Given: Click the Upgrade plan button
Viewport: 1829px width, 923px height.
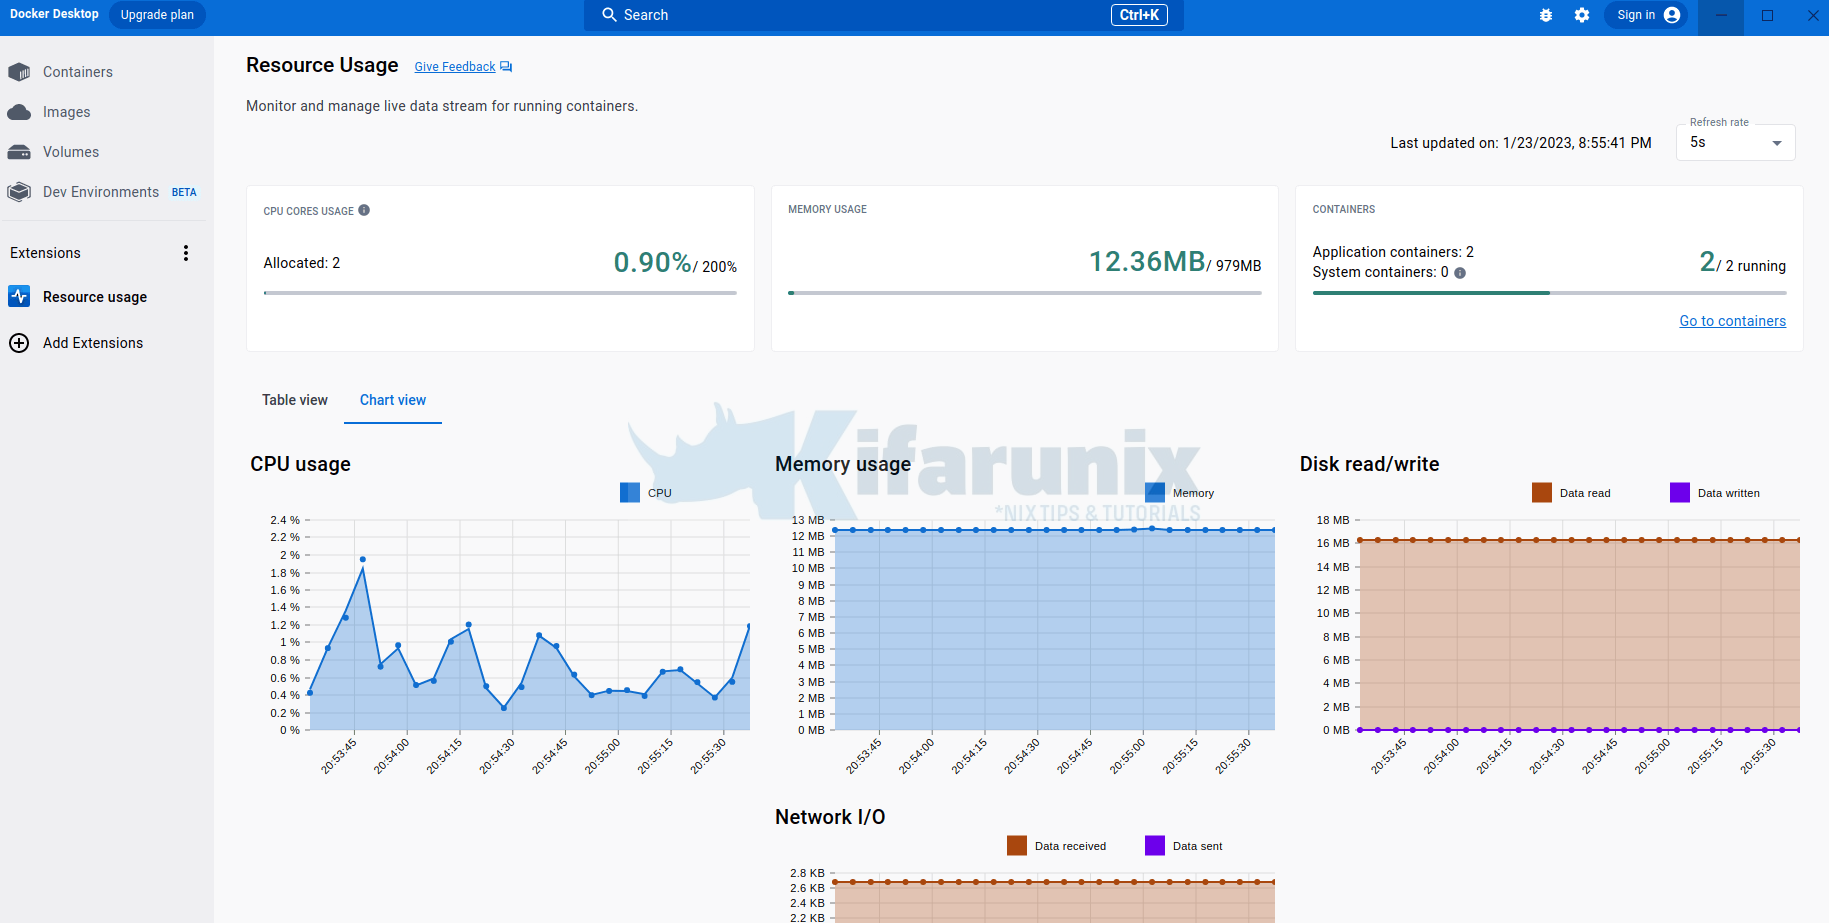Looking at the screenshot, I should click(157, 15).
